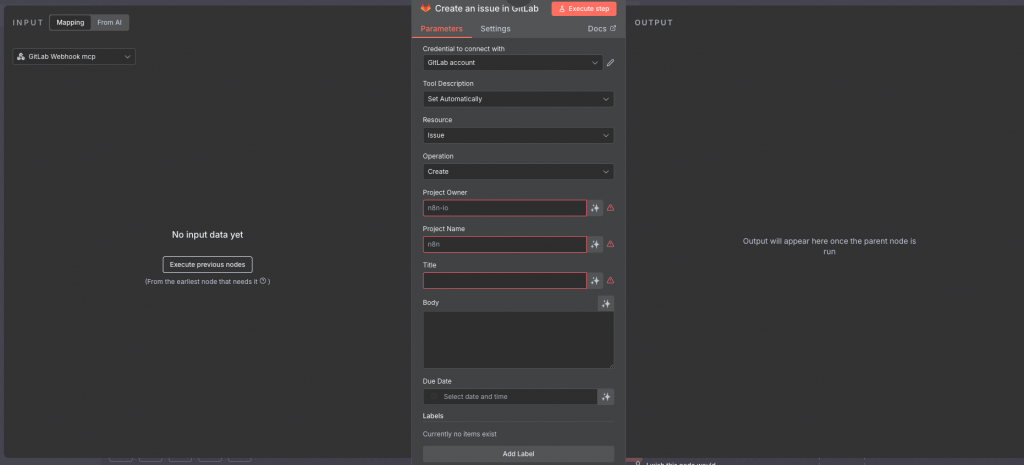Click the Due Date select date and time field
Viewport: 1024px width, 465px height.
coord(510,396)
